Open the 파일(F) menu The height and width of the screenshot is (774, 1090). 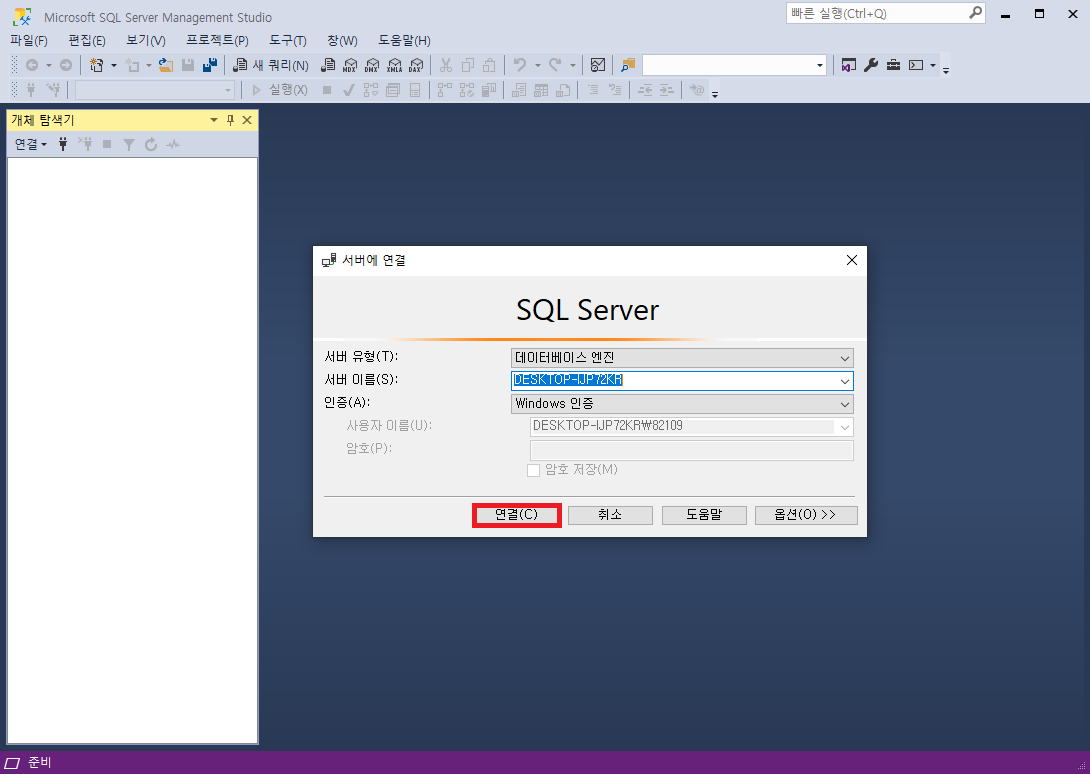[x=29, y=41]
